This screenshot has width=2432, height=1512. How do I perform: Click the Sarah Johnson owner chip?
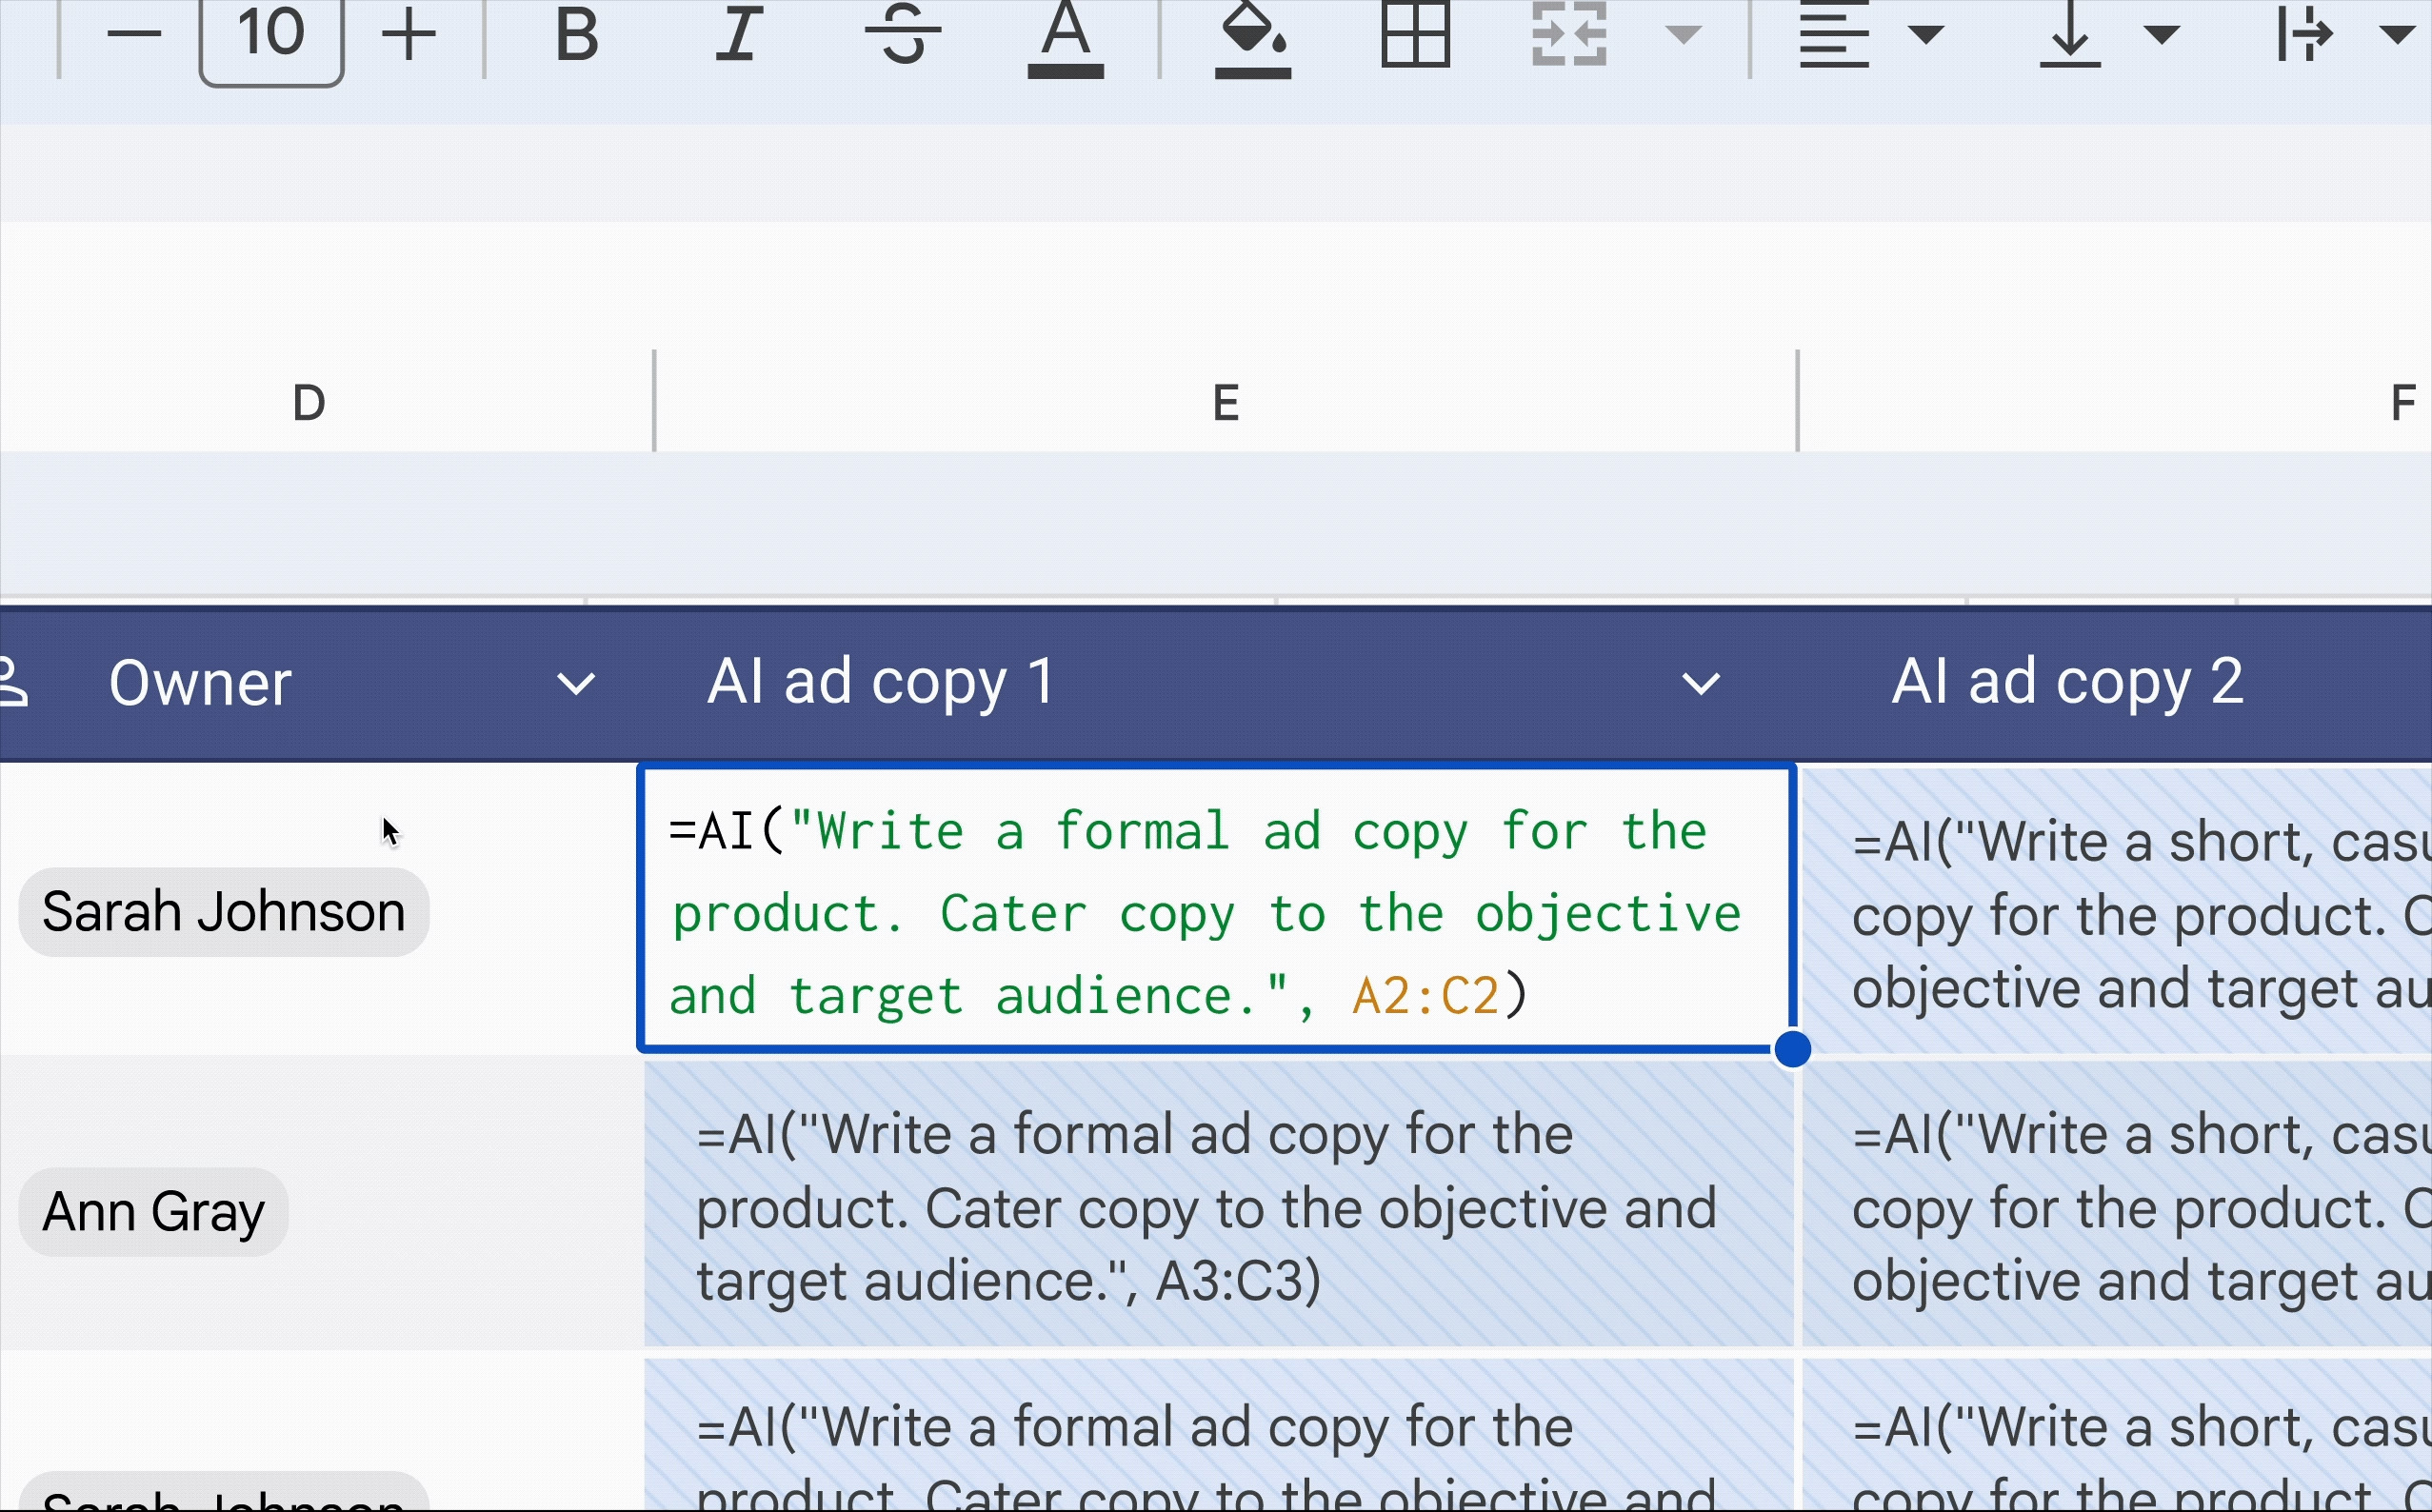[x=224, y=912]
